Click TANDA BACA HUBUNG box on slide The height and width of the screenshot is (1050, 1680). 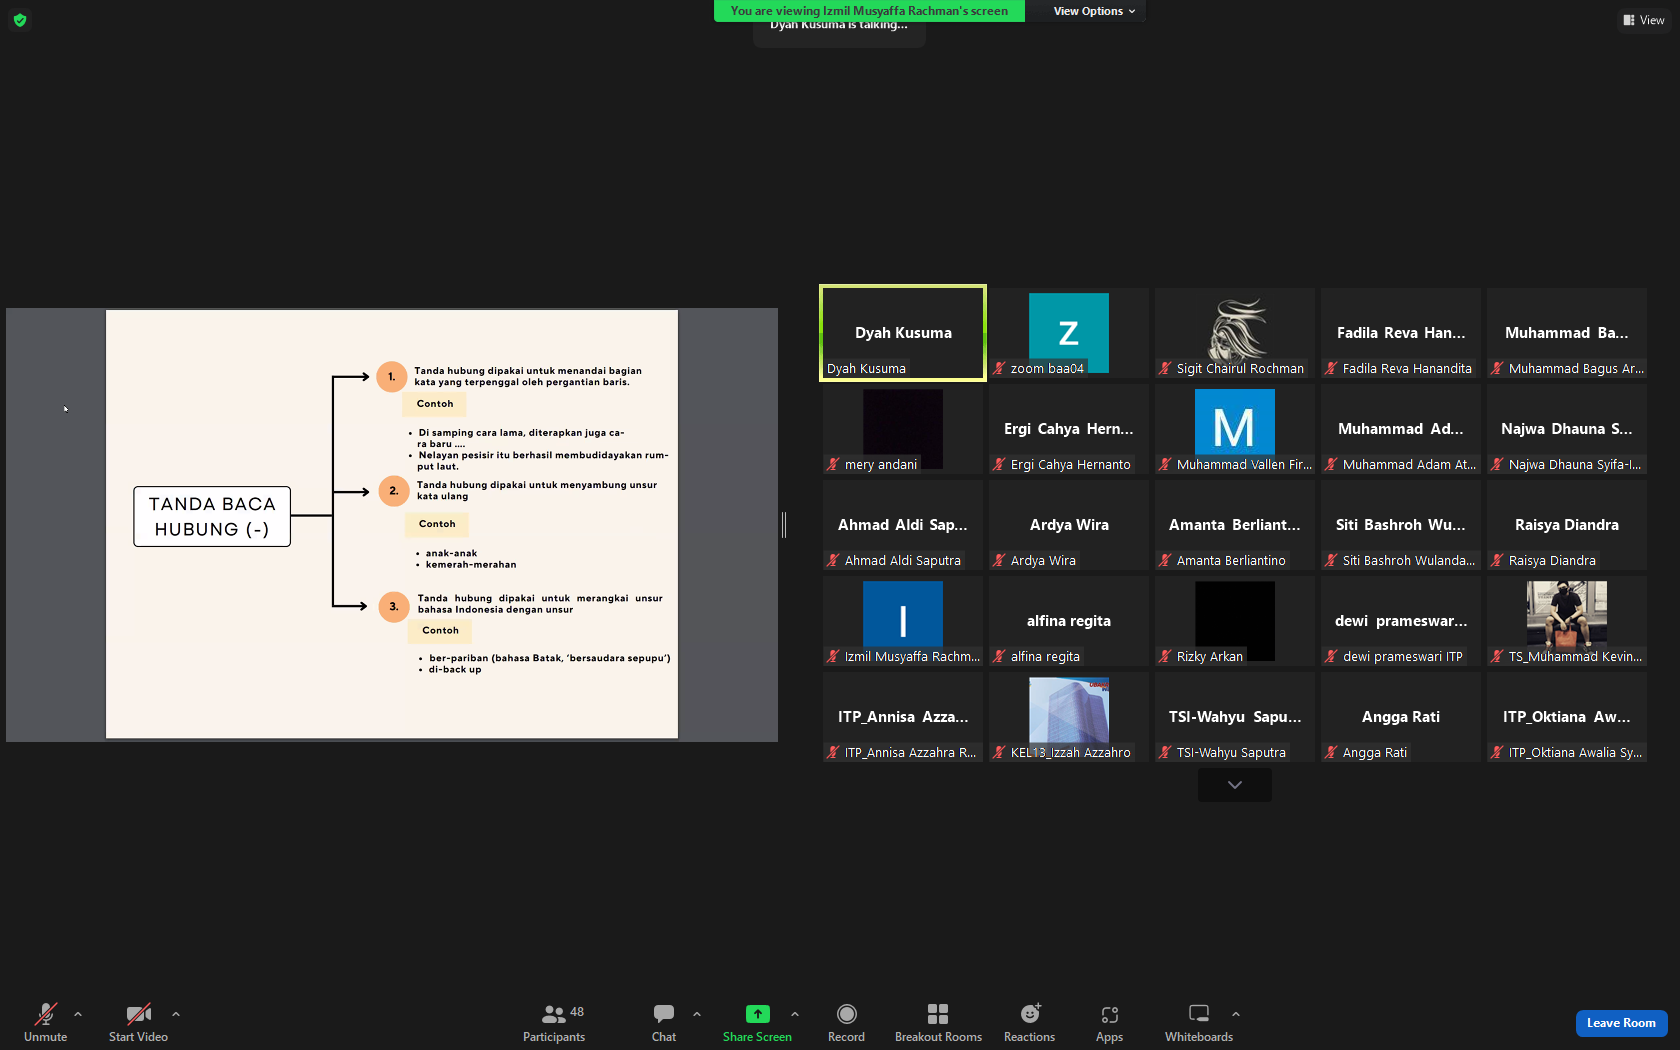click(212, 516)
